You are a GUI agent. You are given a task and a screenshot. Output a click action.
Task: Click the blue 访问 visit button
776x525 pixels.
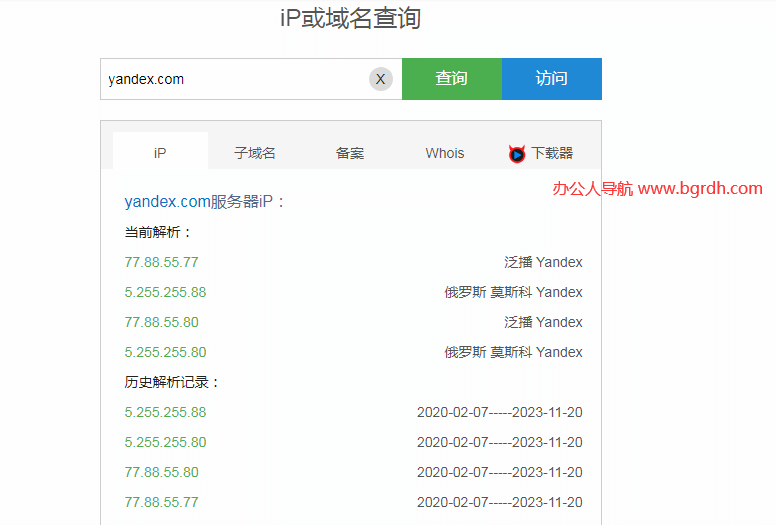[552, 79]
